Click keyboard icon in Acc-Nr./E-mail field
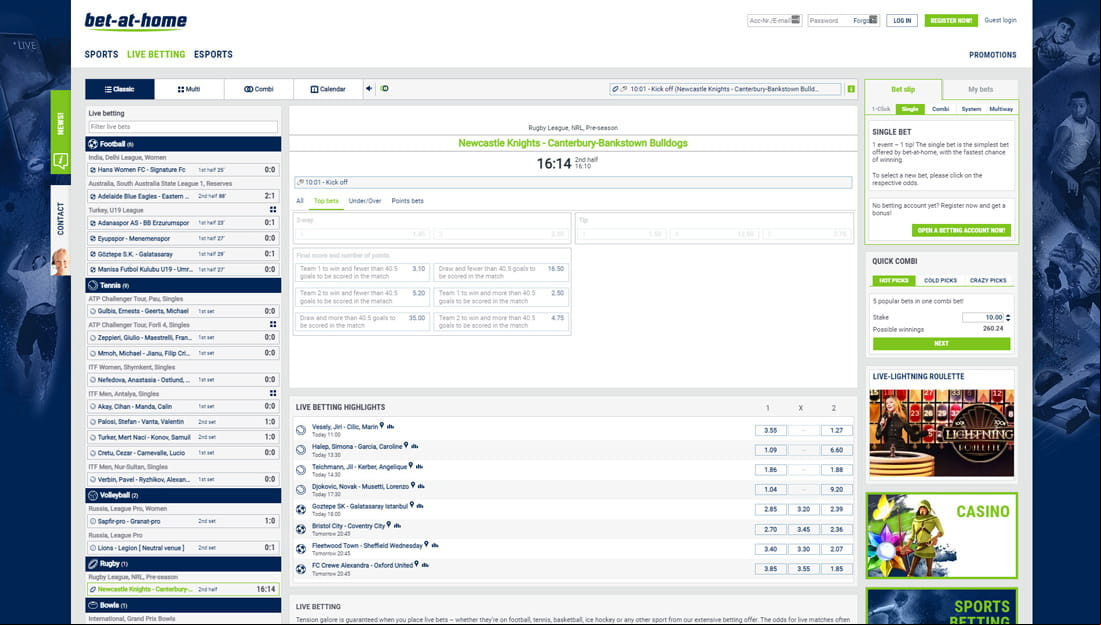 [x=796, y=20]
